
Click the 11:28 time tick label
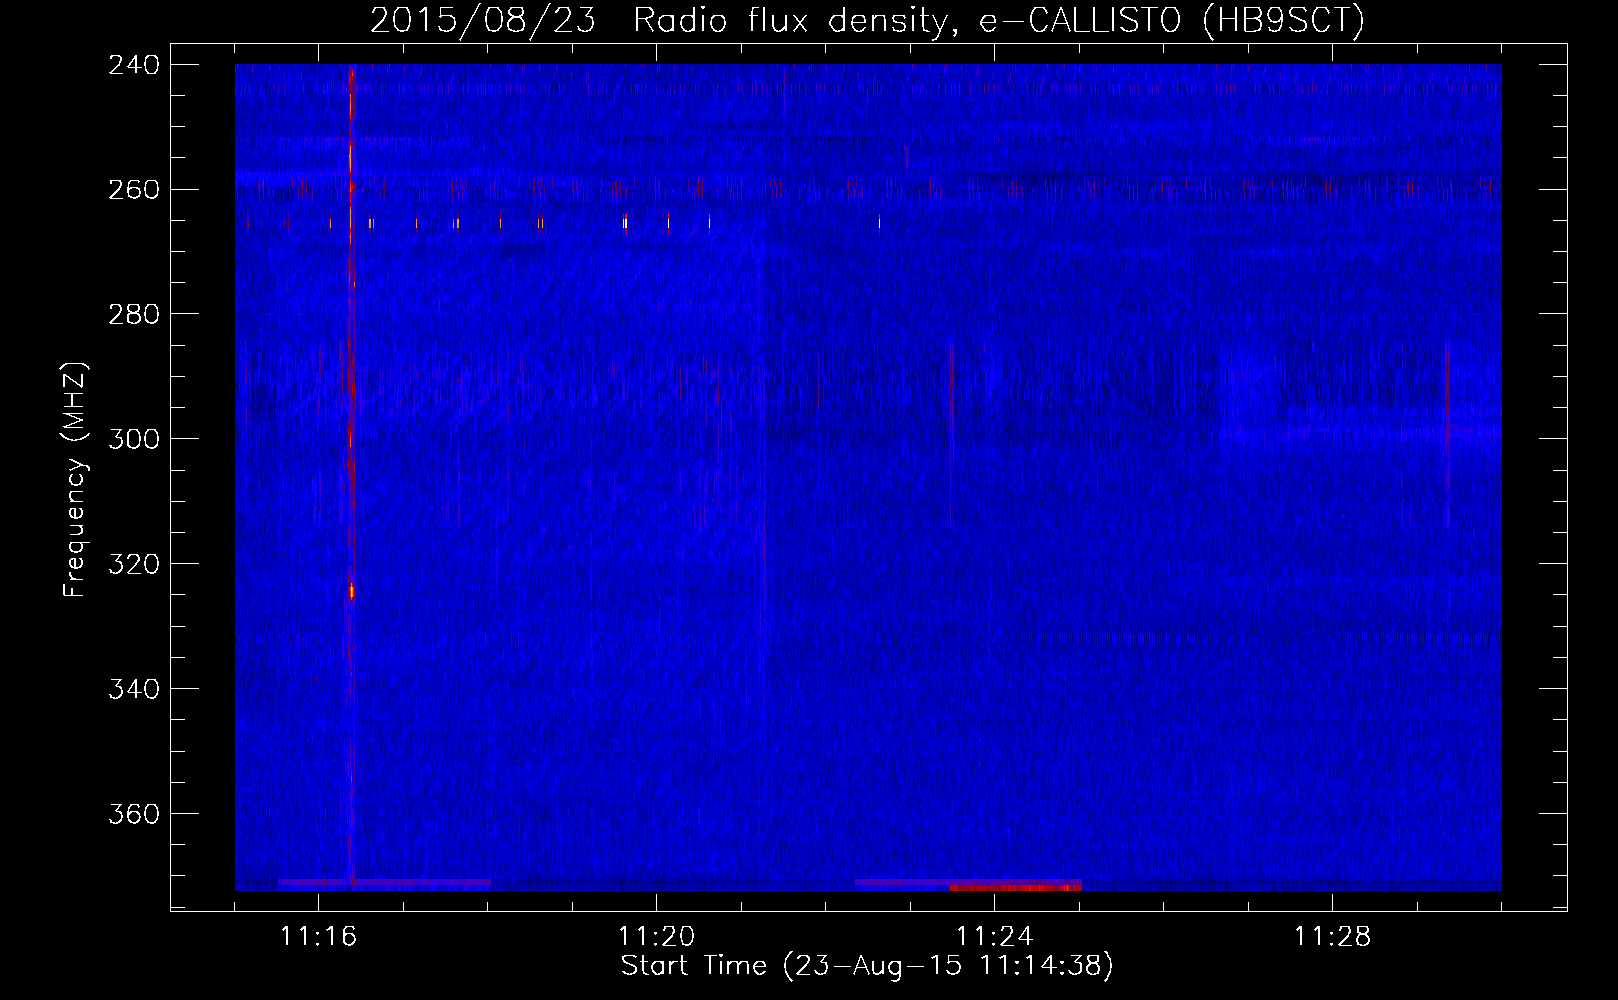click(1332, 937)
